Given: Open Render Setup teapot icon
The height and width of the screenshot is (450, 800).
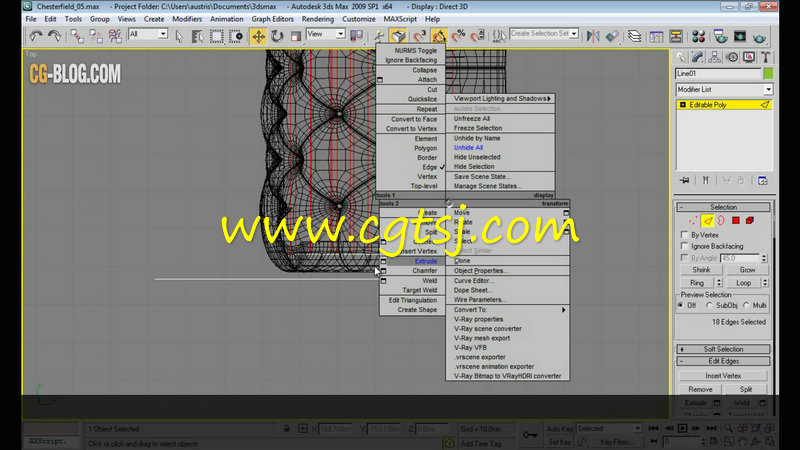Looking at the screenshot, I should [x=720, y=36].
